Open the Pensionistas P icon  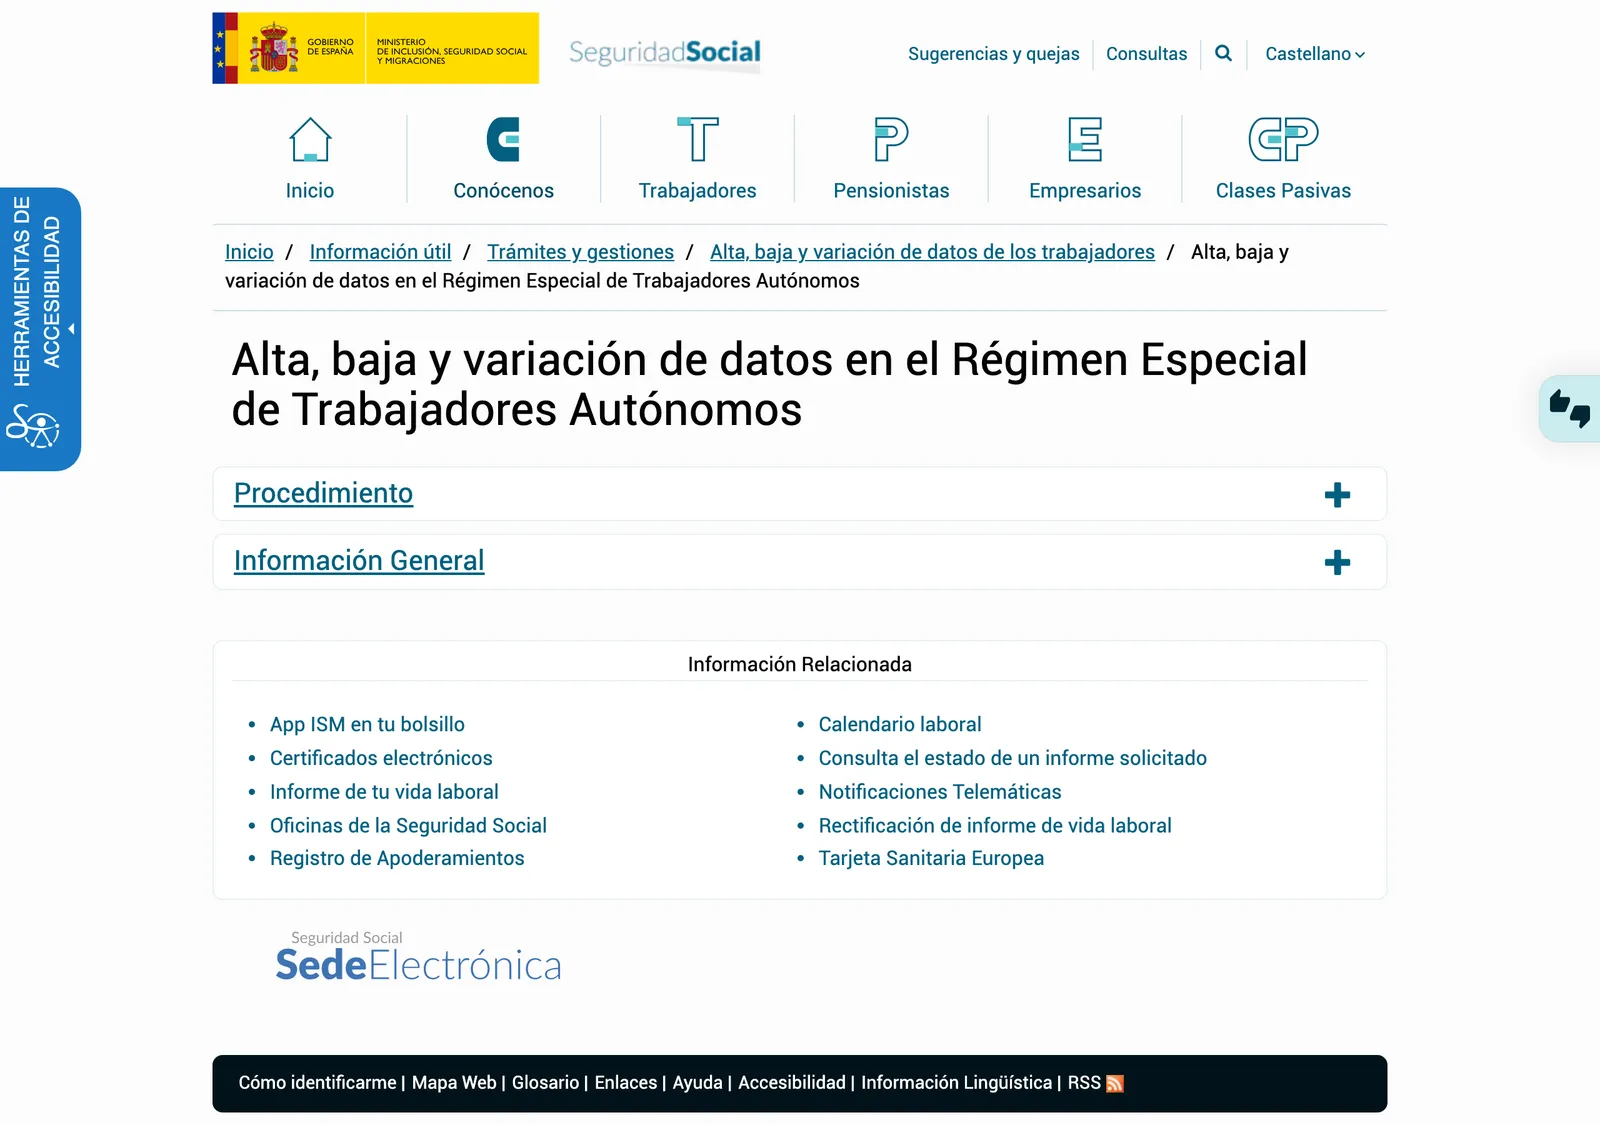click(x=891, y=139)
